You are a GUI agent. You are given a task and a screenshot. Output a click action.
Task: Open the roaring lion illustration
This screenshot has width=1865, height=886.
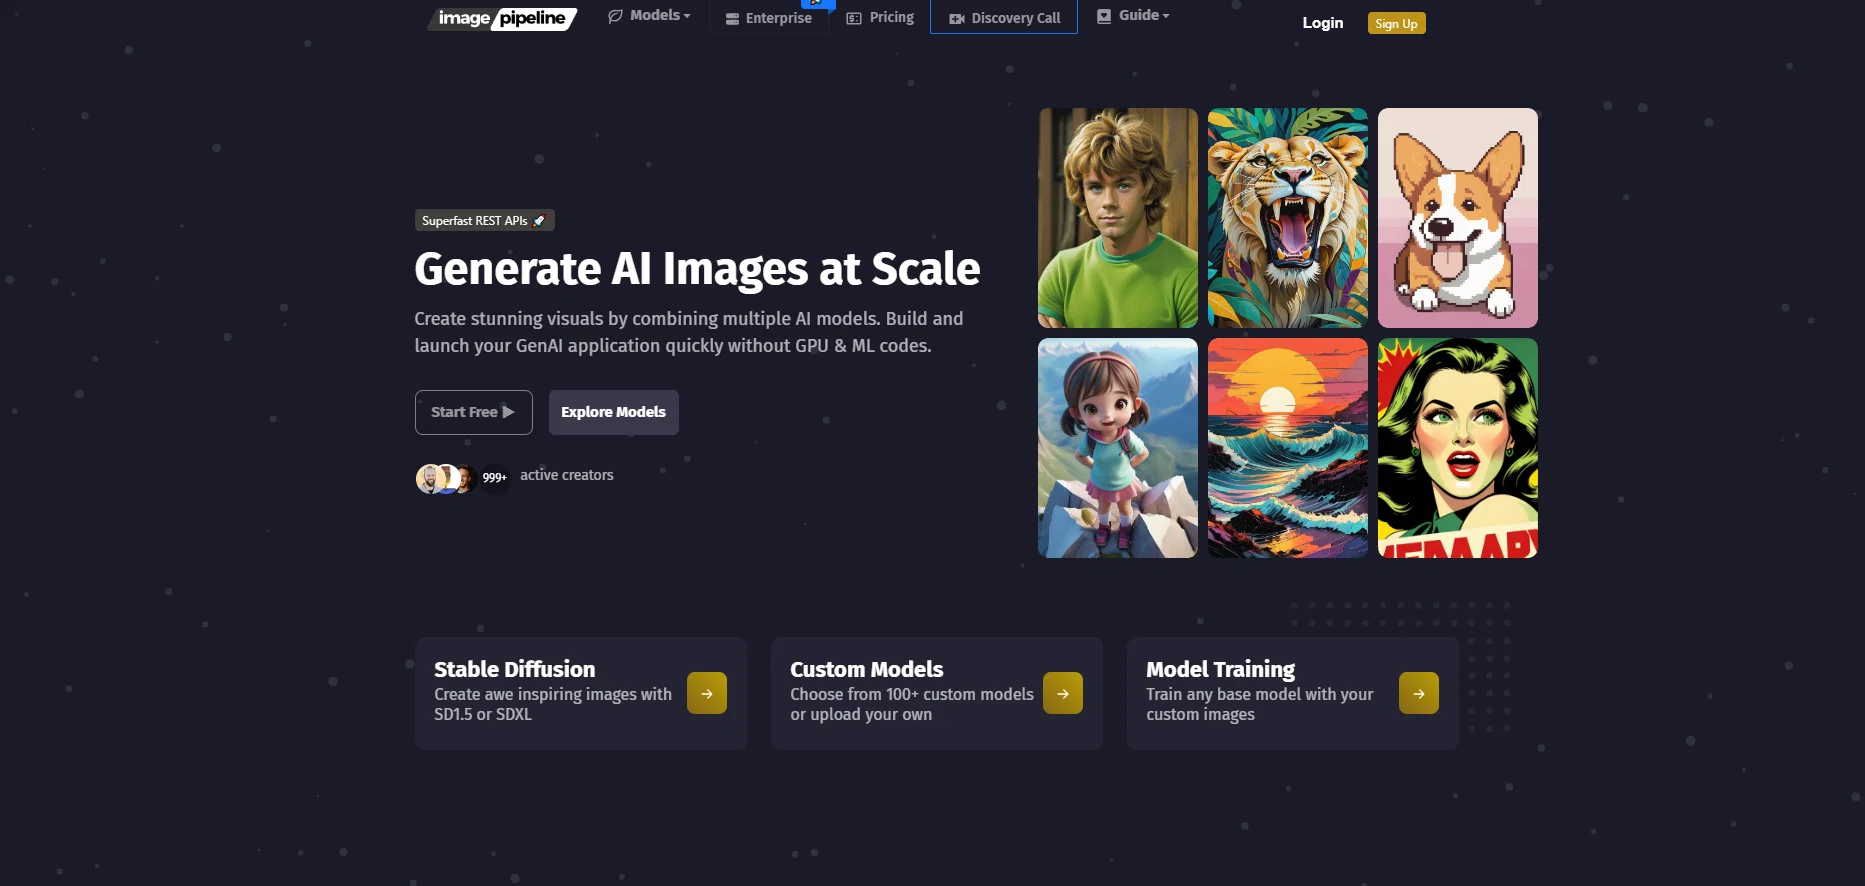point(1288,218)
